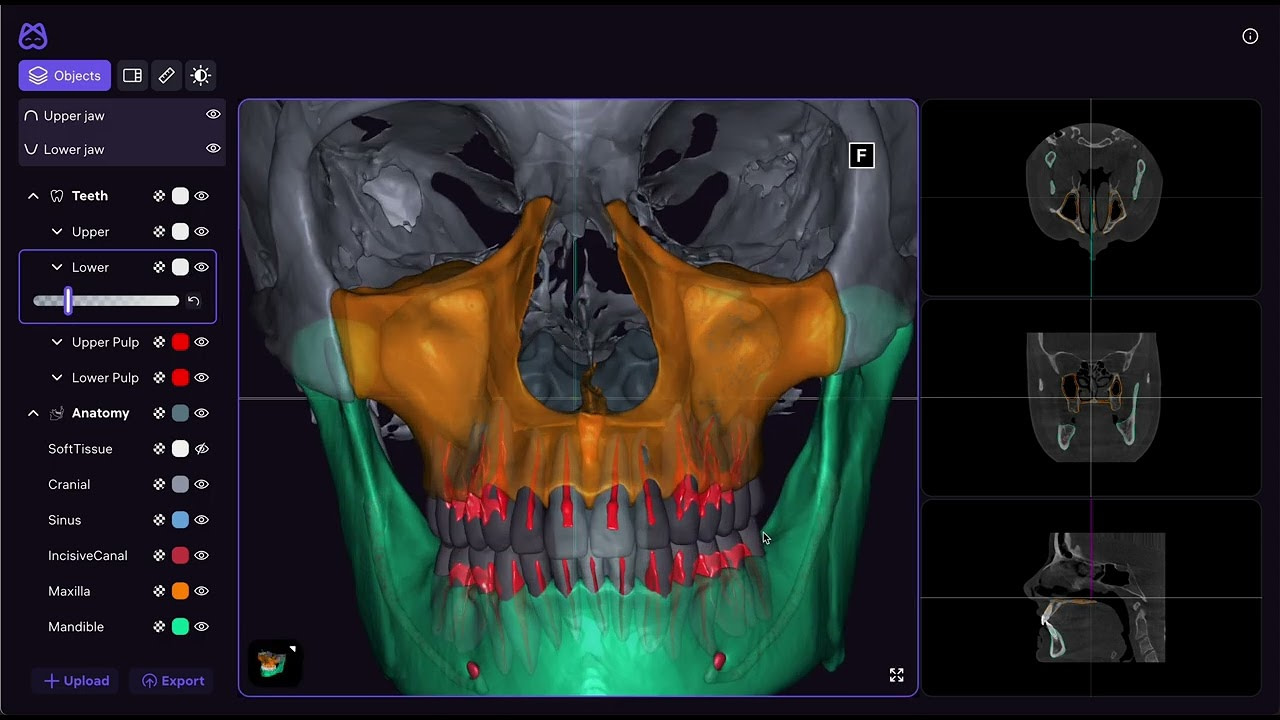Hide the Mandible layer
The image size is (1280, 720).
[x=201, y=626]
